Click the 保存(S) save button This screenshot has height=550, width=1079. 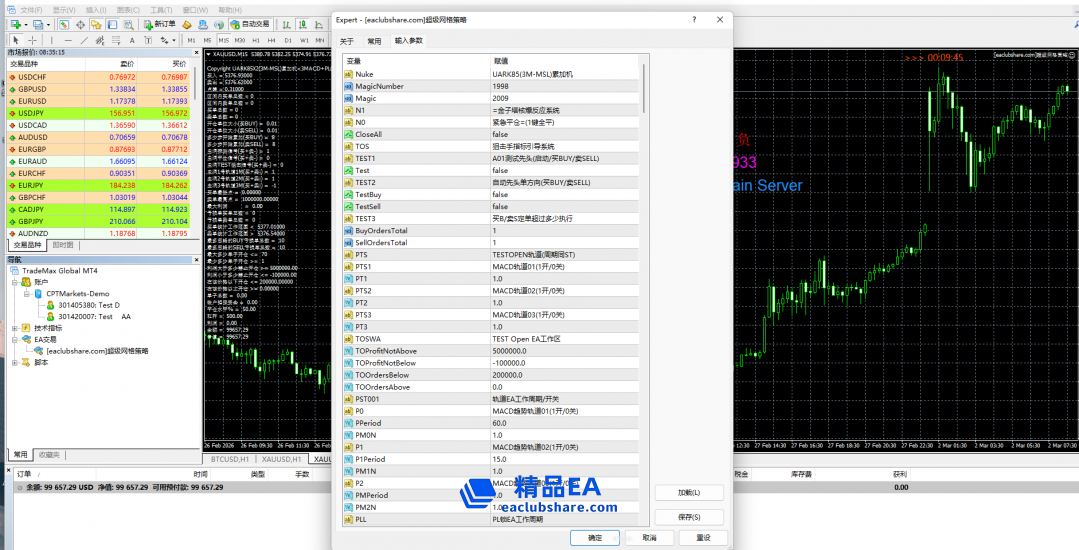(x=688, y=518)
